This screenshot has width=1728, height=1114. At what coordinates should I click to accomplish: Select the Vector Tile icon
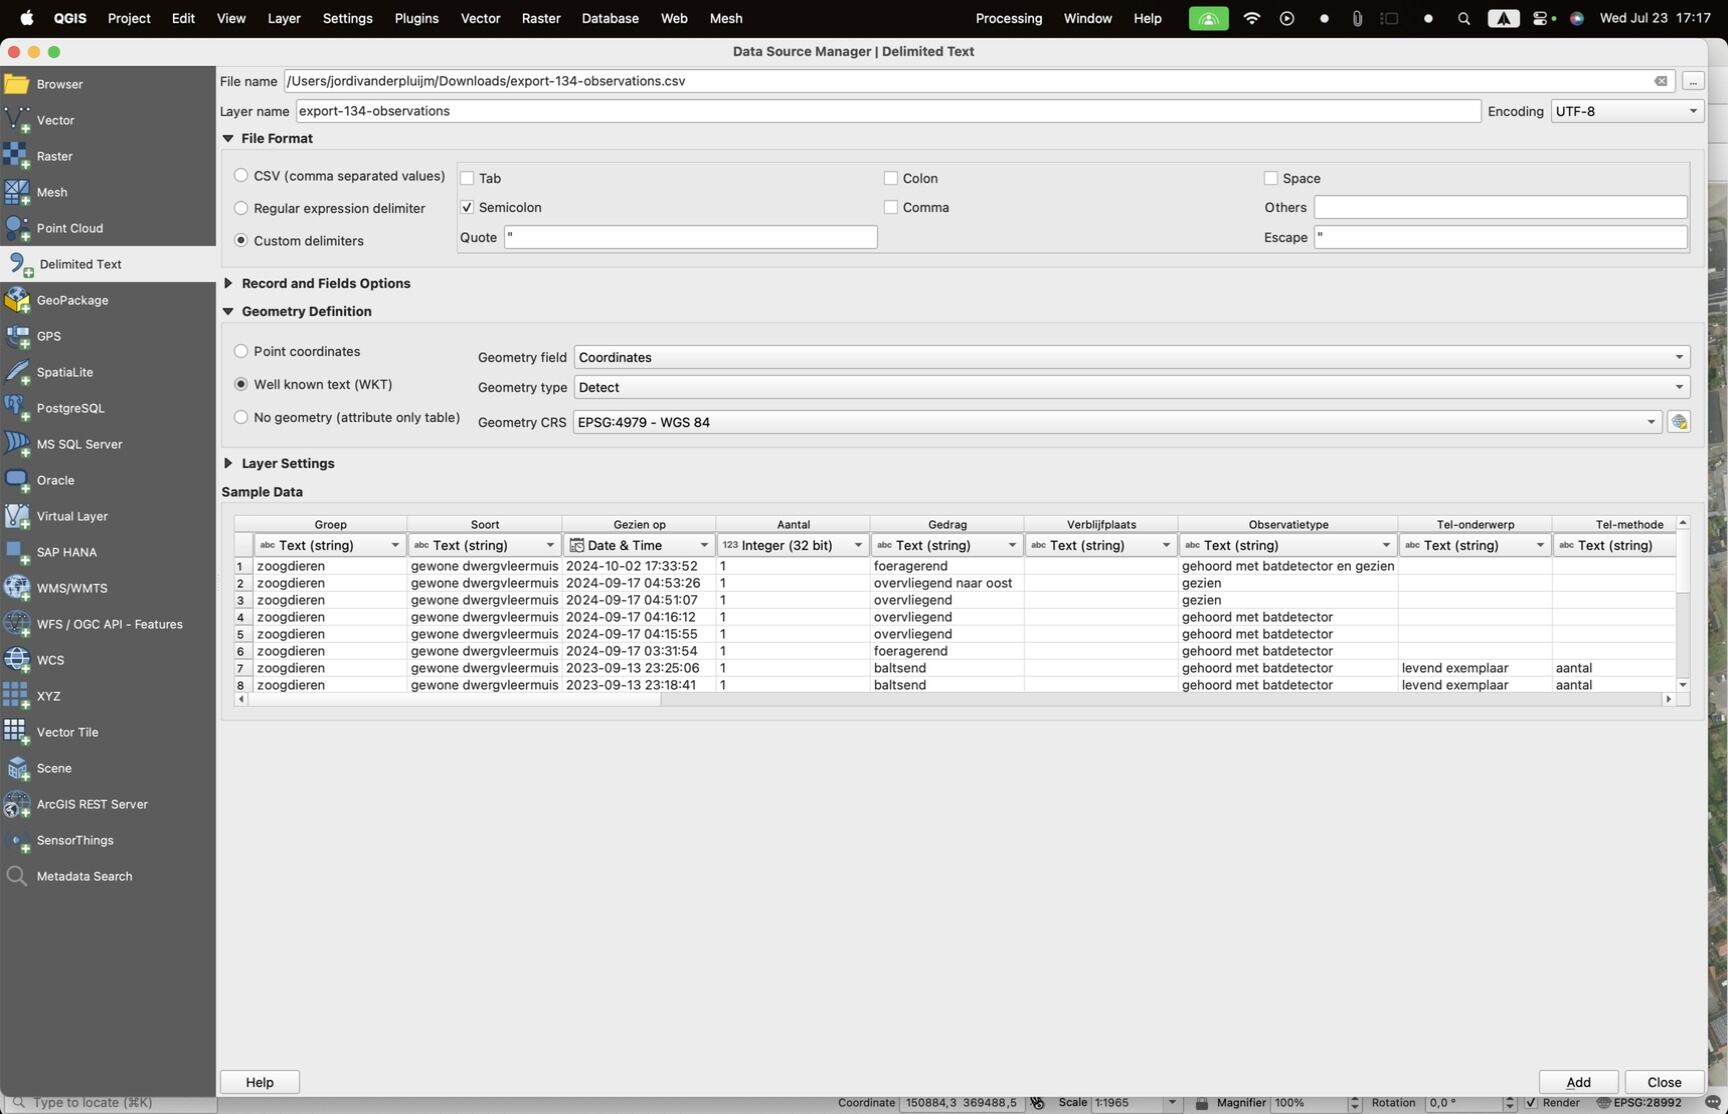click(17, 732)
